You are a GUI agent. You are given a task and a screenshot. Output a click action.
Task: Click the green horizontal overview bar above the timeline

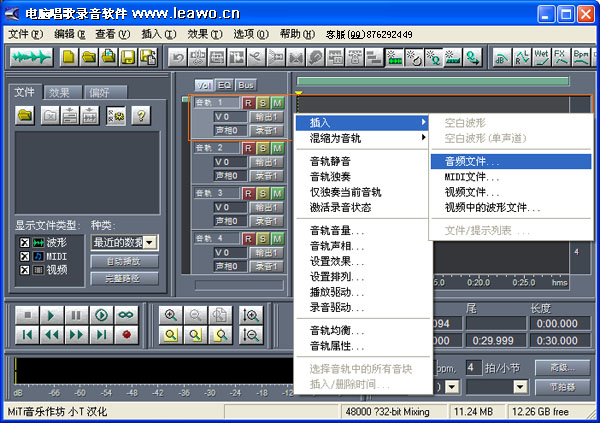433,81
